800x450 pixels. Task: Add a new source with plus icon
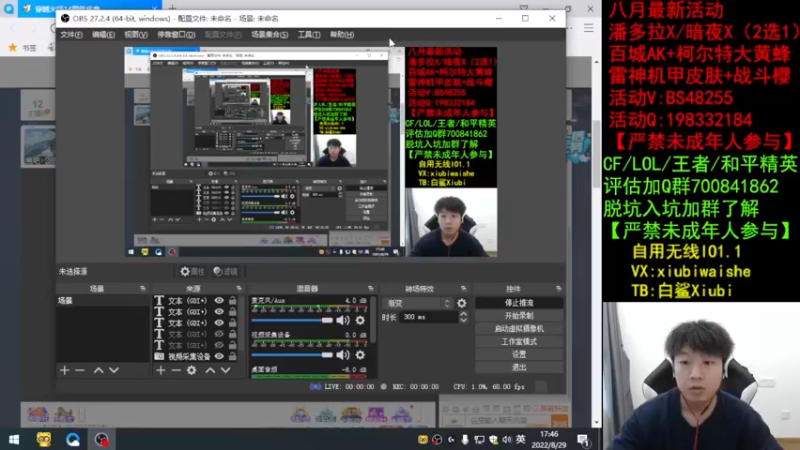click(161, 370)
